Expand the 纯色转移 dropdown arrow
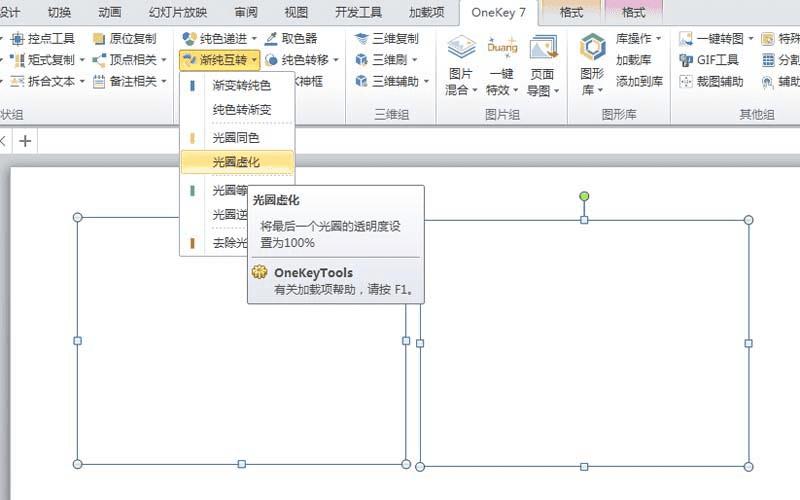The height and width of the screenshot is (500, 800). (336, 60)
